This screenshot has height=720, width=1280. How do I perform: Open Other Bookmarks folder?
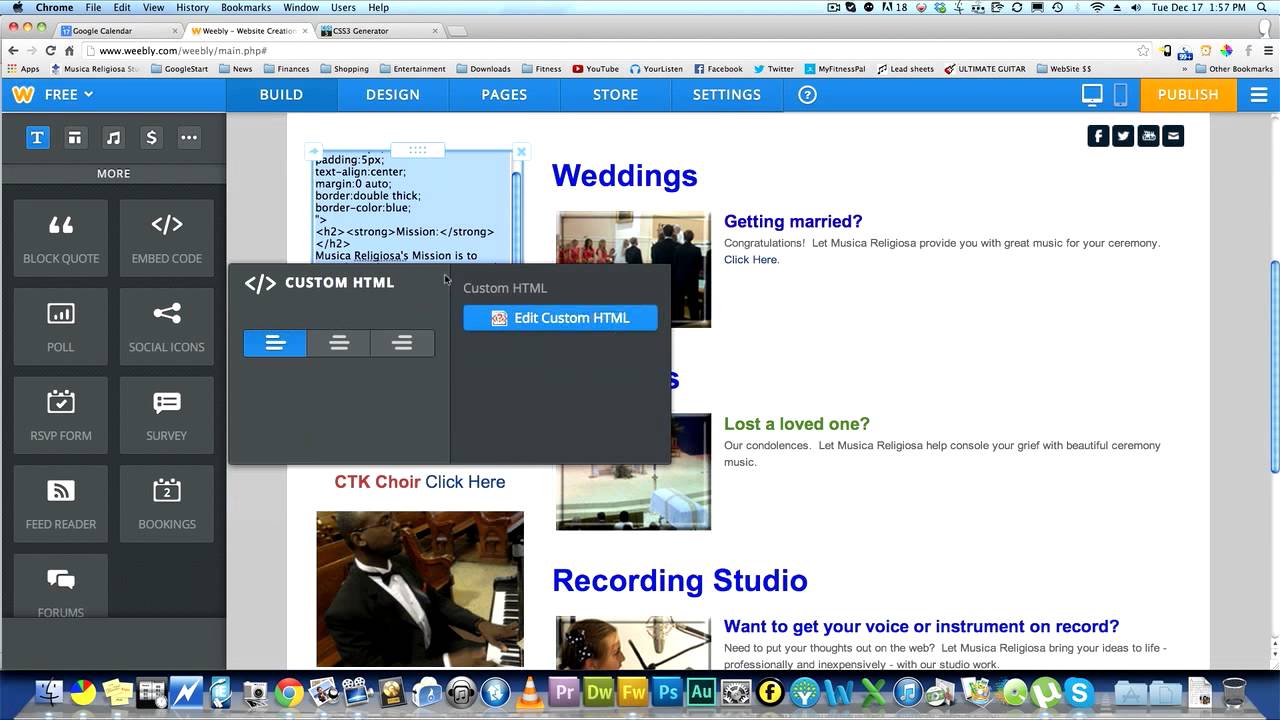click(1233, 69)
